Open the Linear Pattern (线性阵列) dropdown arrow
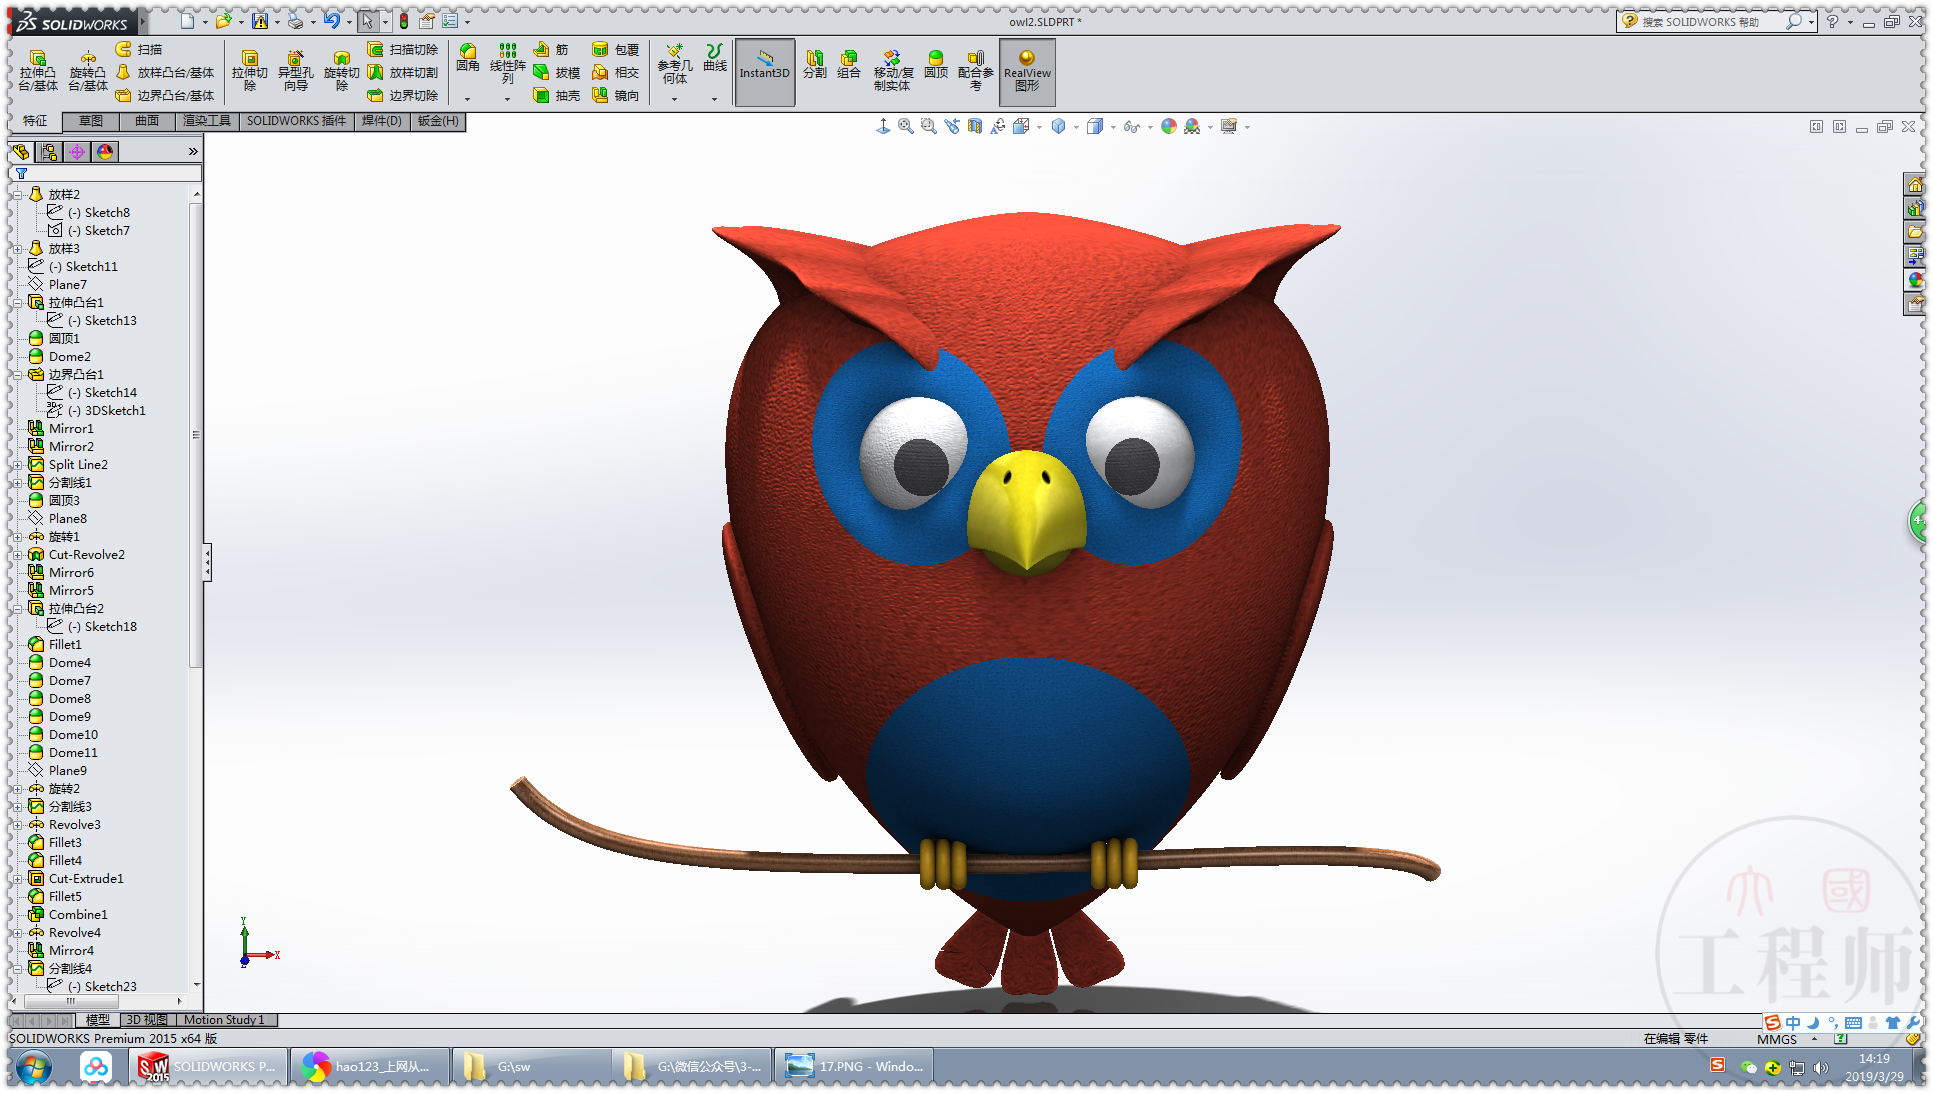This screenshot has height=1093, width=1933. click(507, 99)
